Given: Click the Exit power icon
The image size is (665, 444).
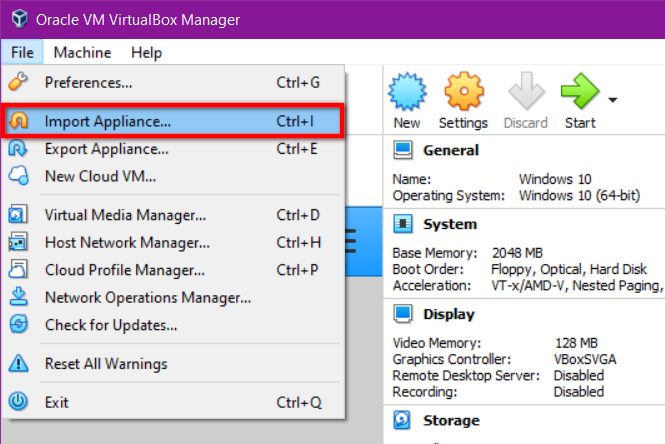Looking at the screenshot, I should pos(18,401).
